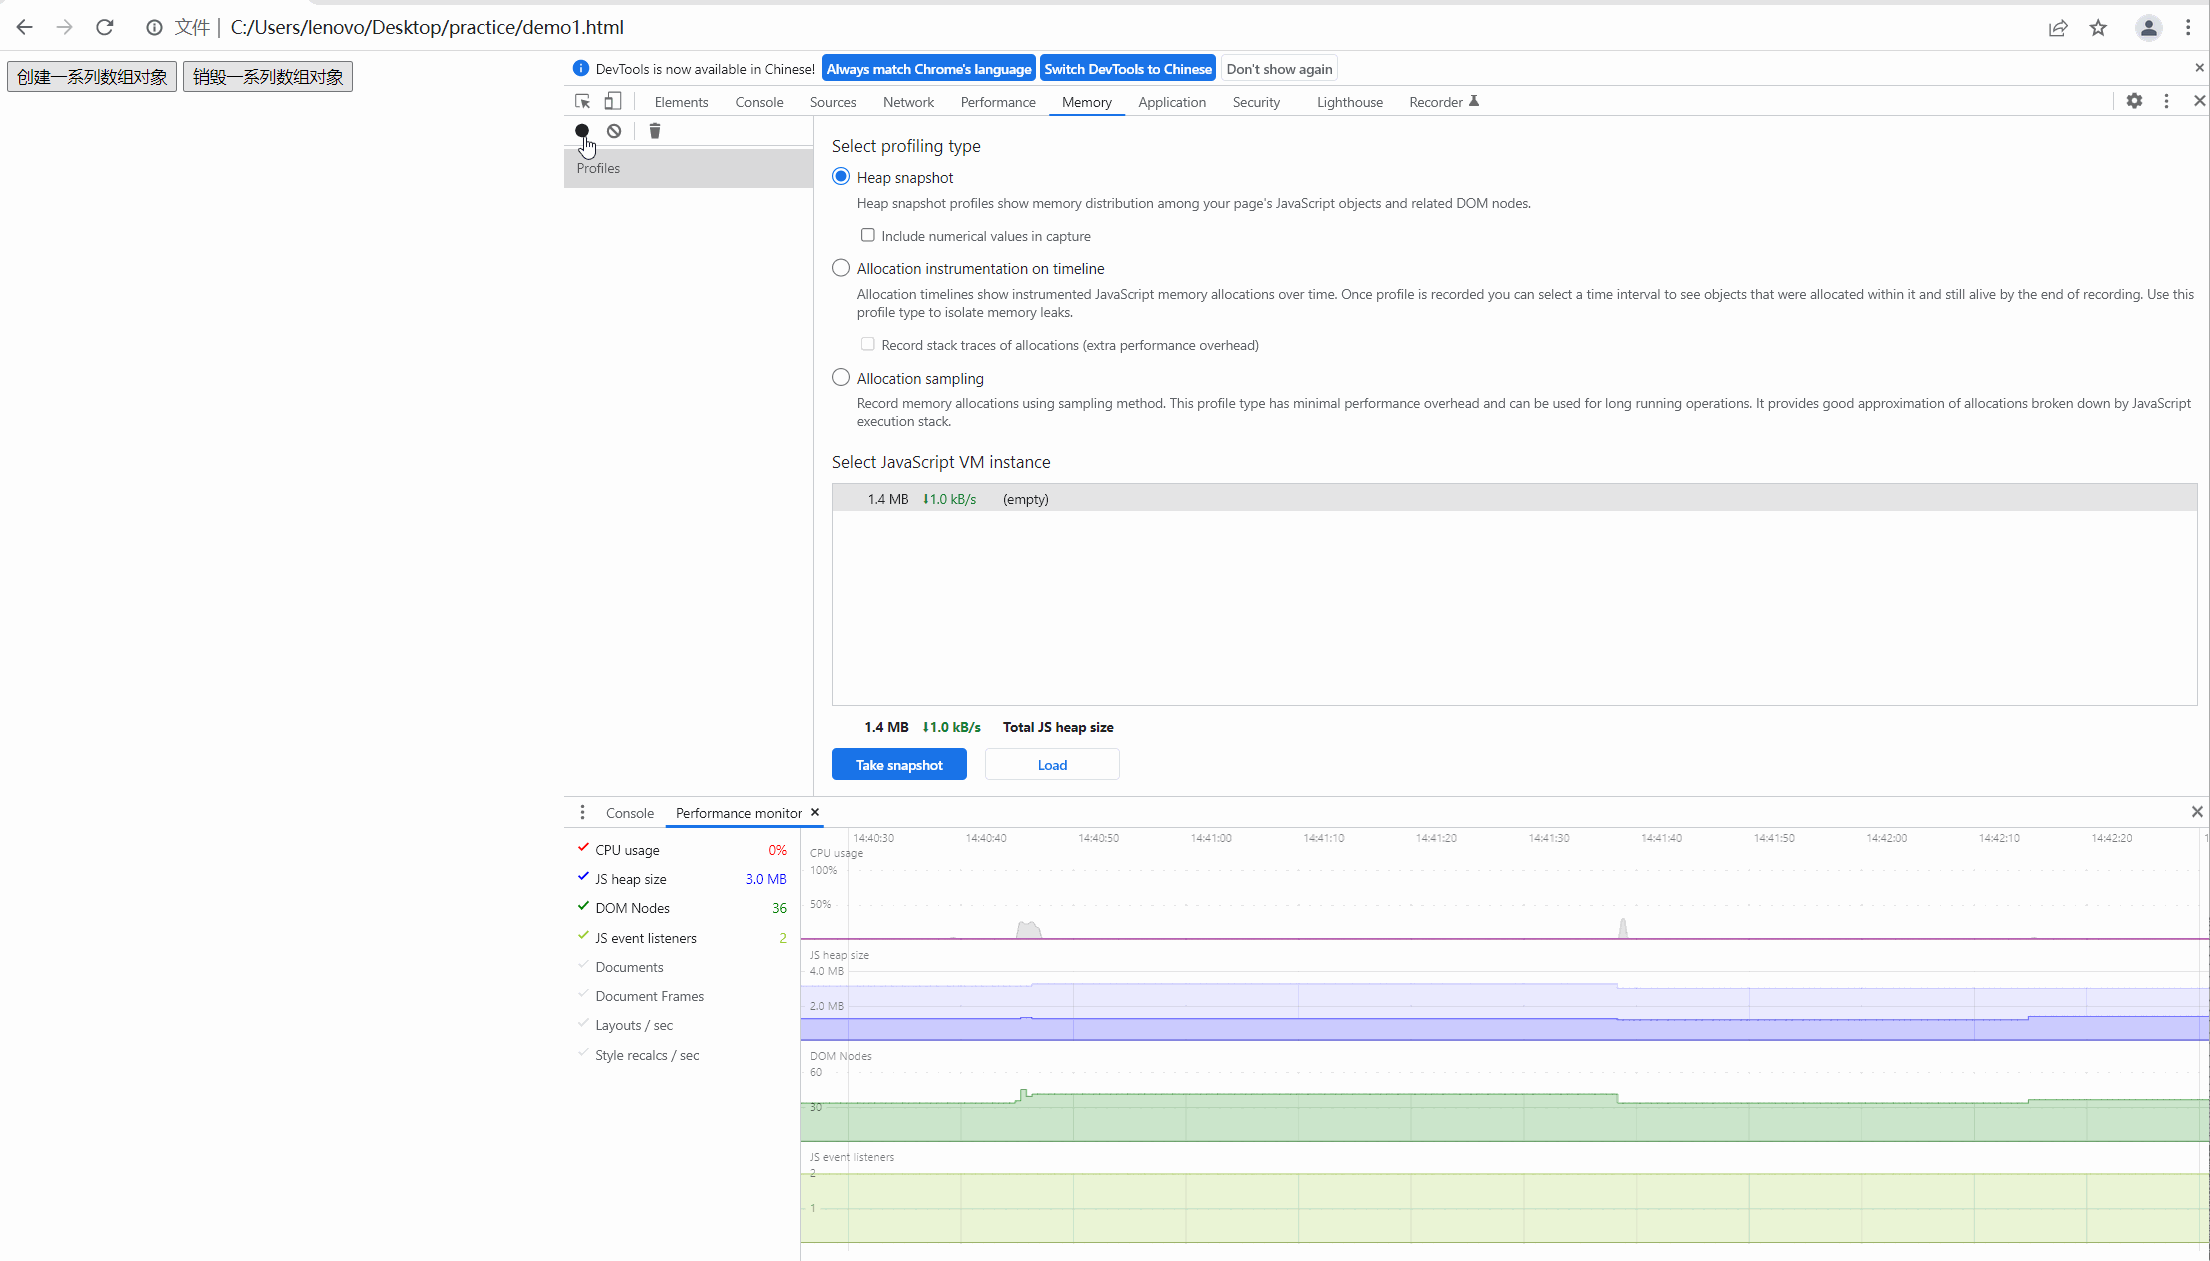Image resolution: width=2210 pixels, height=1261 pixels.
Task: Open drawer three-dot more tools menu
Action: (582, 812)
